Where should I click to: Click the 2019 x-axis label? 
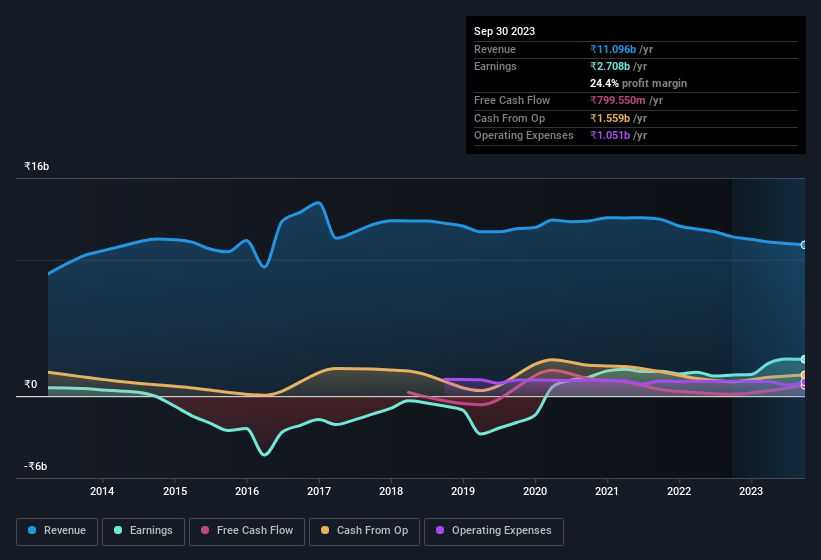click(463, 491)
